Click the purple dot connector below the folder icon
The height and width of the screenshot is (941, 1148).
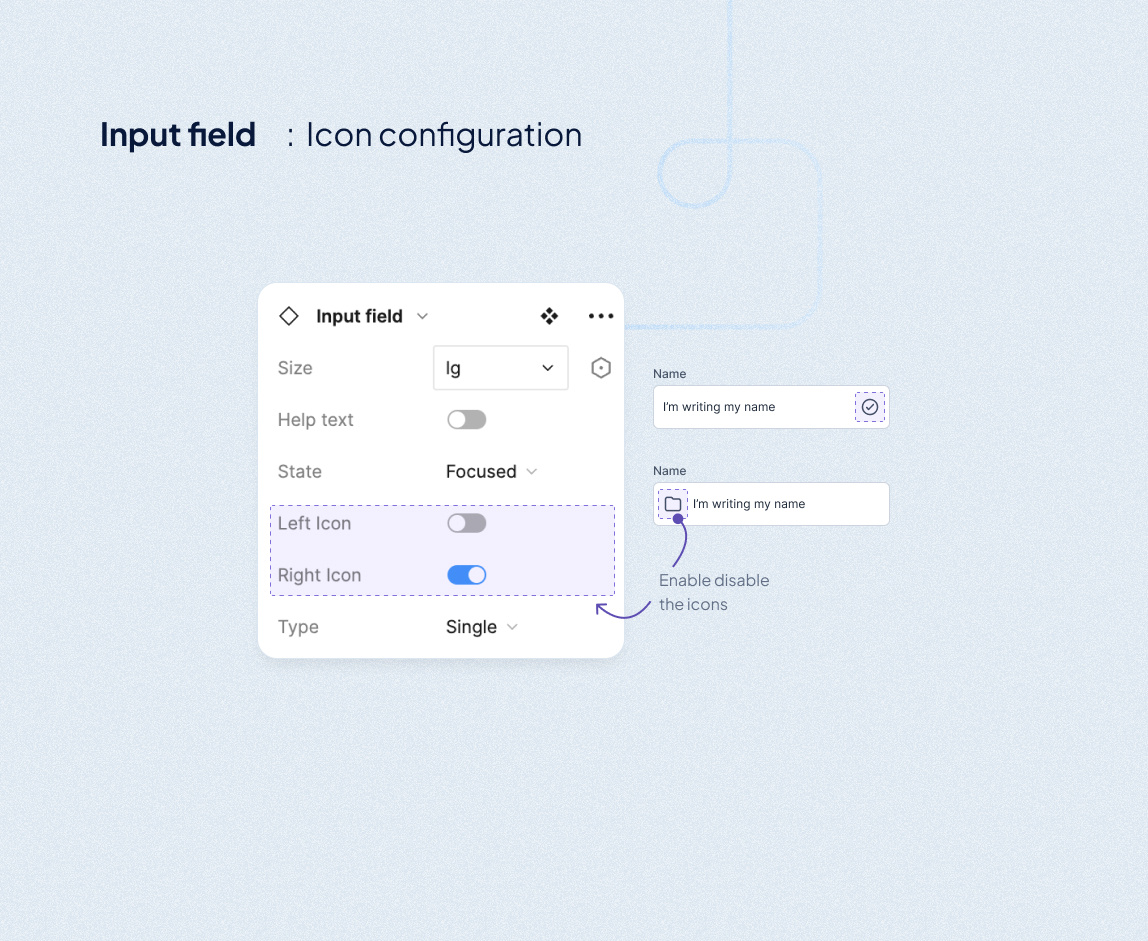point(683,520)
